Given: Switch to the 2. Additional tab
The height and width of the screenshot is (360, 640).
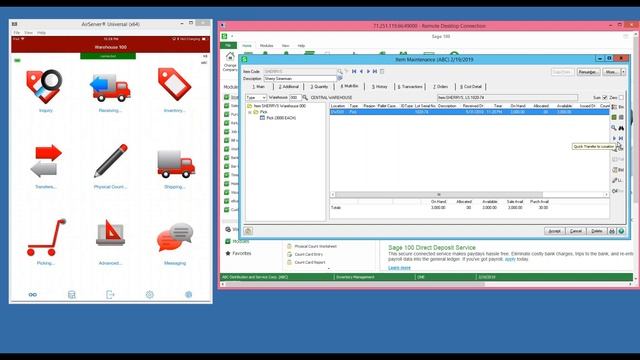Looking at the screenshot, I should click(289, 87).
